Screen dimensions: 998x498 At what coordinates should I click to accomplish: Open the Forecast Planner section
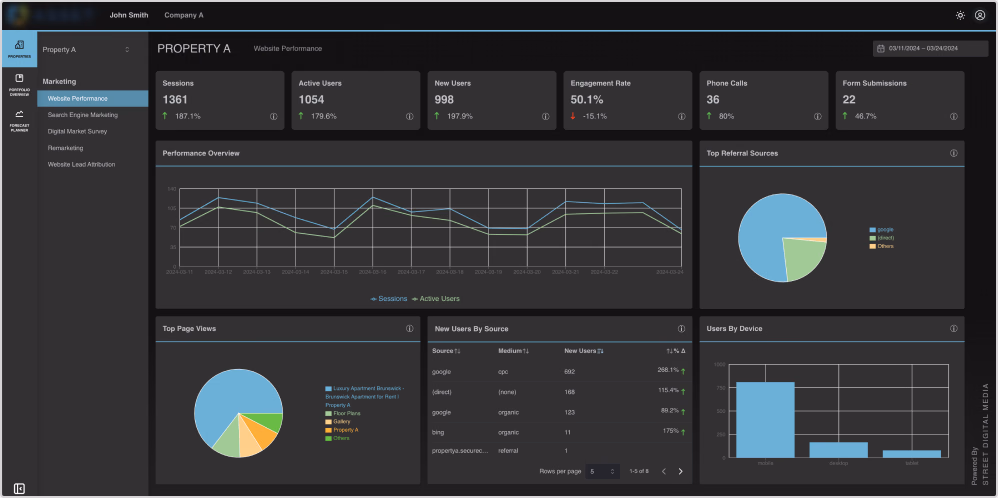click(x=19, y=119)
